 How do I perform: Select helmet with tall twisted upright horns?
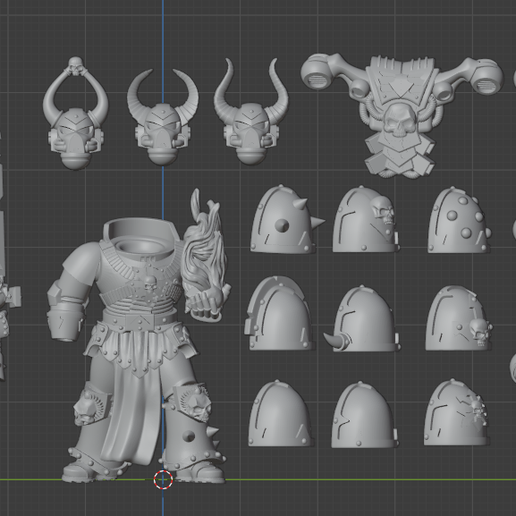(x=251, y=112)
